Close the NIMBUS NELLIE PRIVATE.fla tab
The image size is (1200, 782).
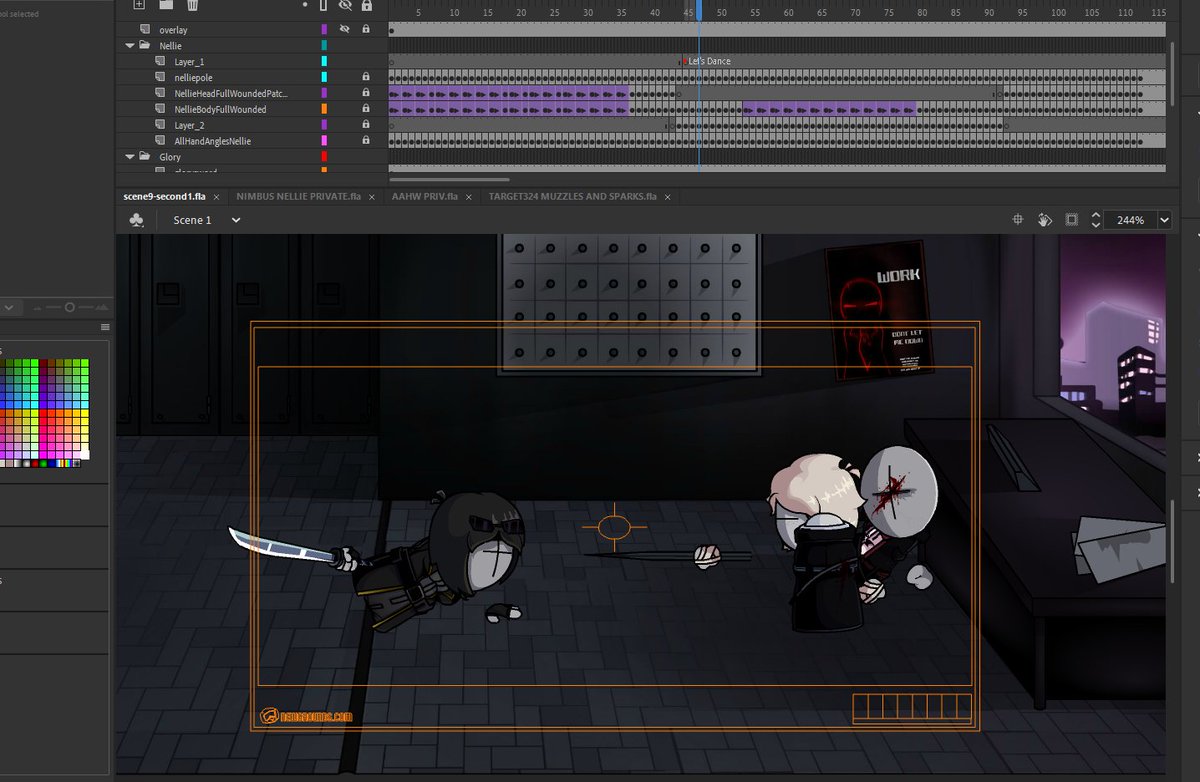(x=371, y=197)
